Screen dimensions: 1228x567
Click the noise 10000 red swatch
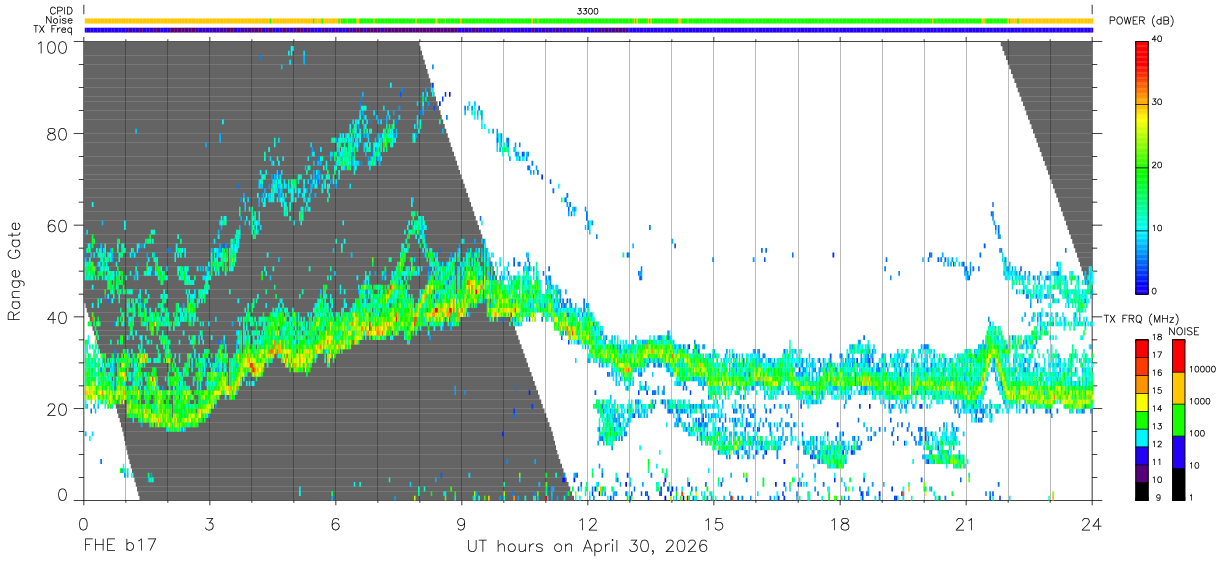pyautogui.click(x=1177, y=356)
